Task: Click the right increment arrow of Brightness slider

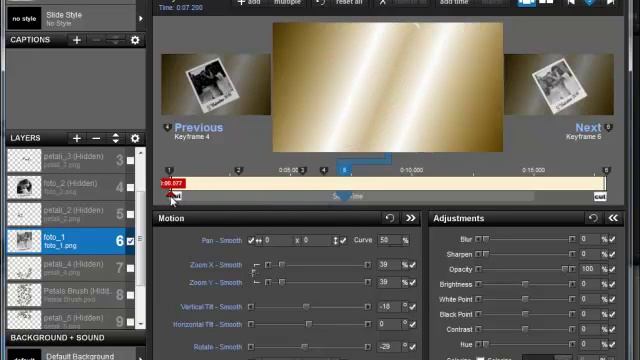Action: (572, 284)
